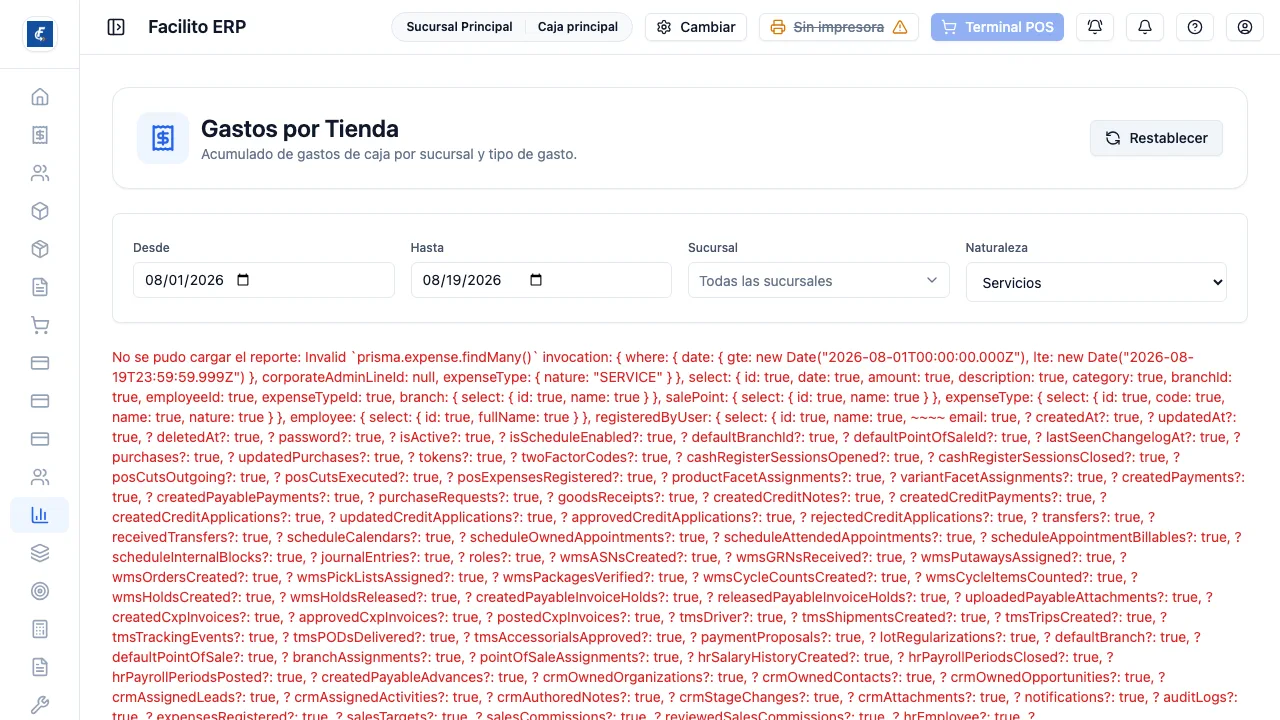Click the ringing bell alerts icon

click(1095, 27)
